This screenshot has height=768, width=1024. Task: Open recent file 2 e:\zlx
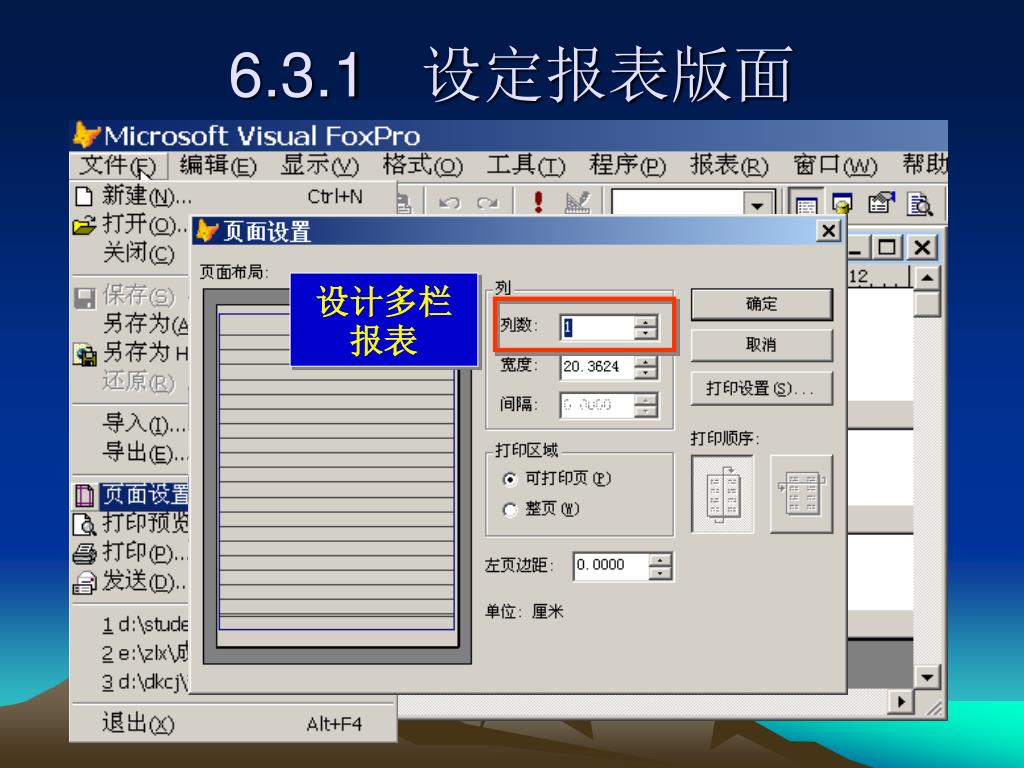click(145, 653)
